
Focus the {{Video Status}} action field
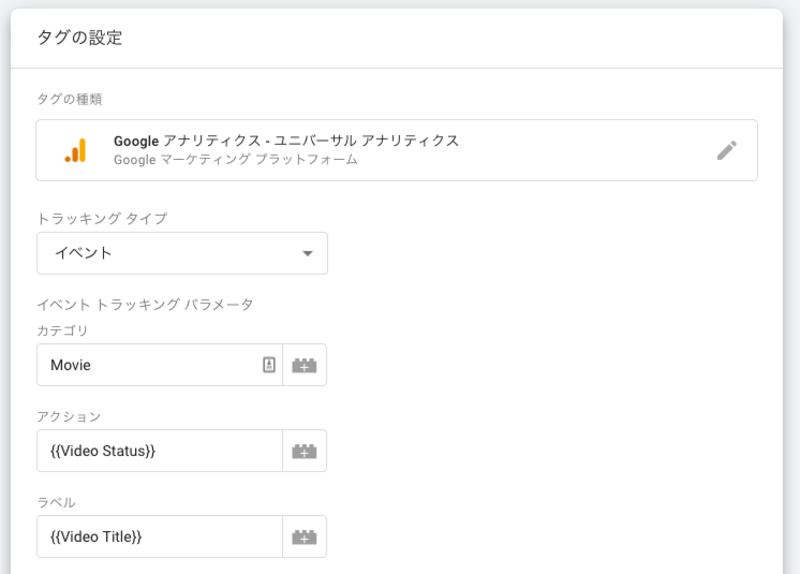(x=159, y=451)
